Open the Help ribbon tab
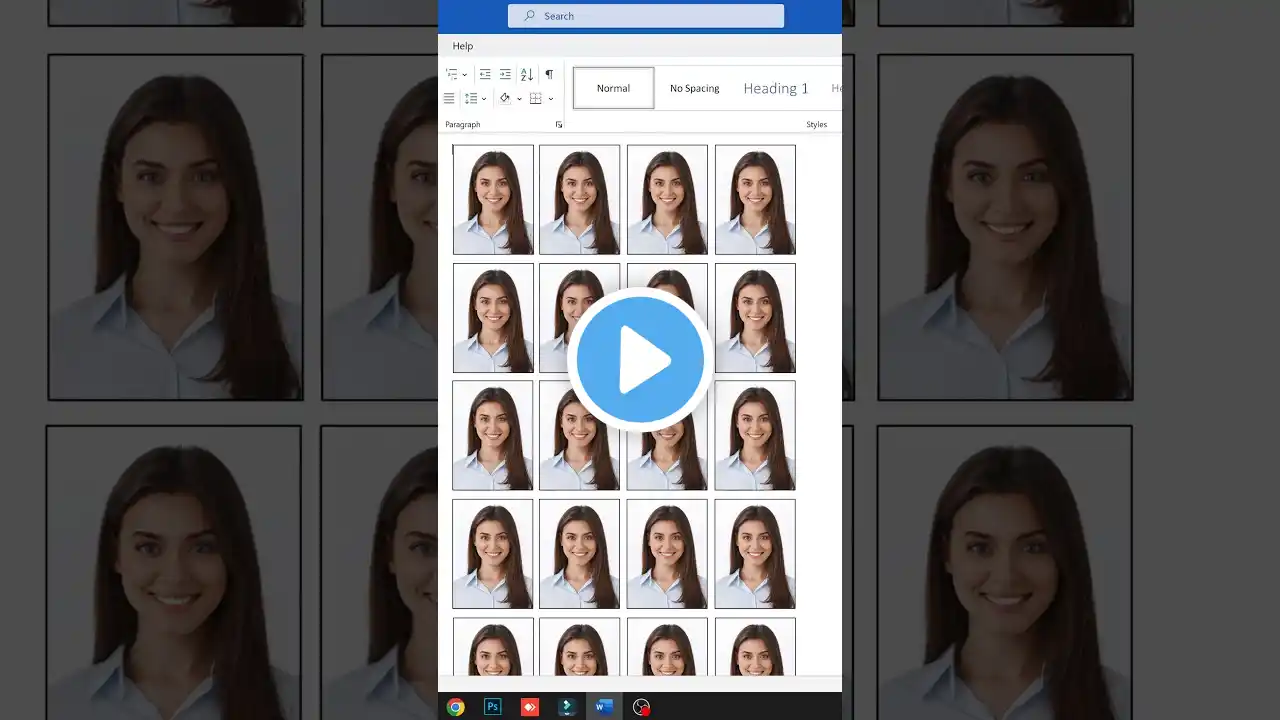This screenshot has height=720, width=1280. (463, 46)
